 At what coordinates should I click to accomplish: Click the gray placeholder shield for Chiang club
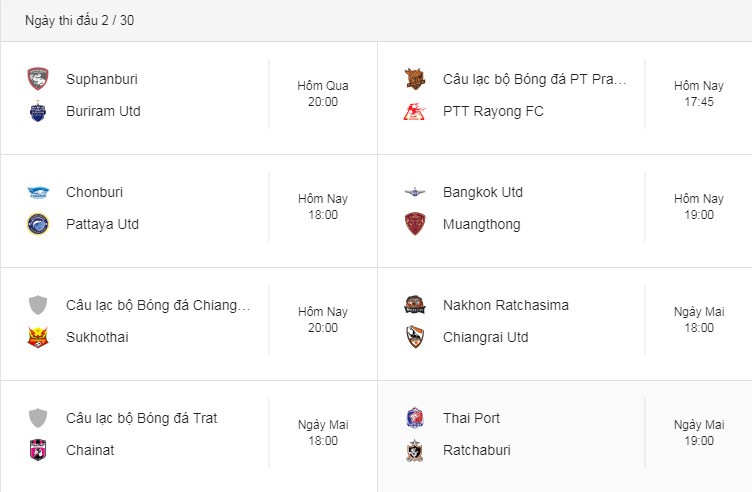(38, 305)
